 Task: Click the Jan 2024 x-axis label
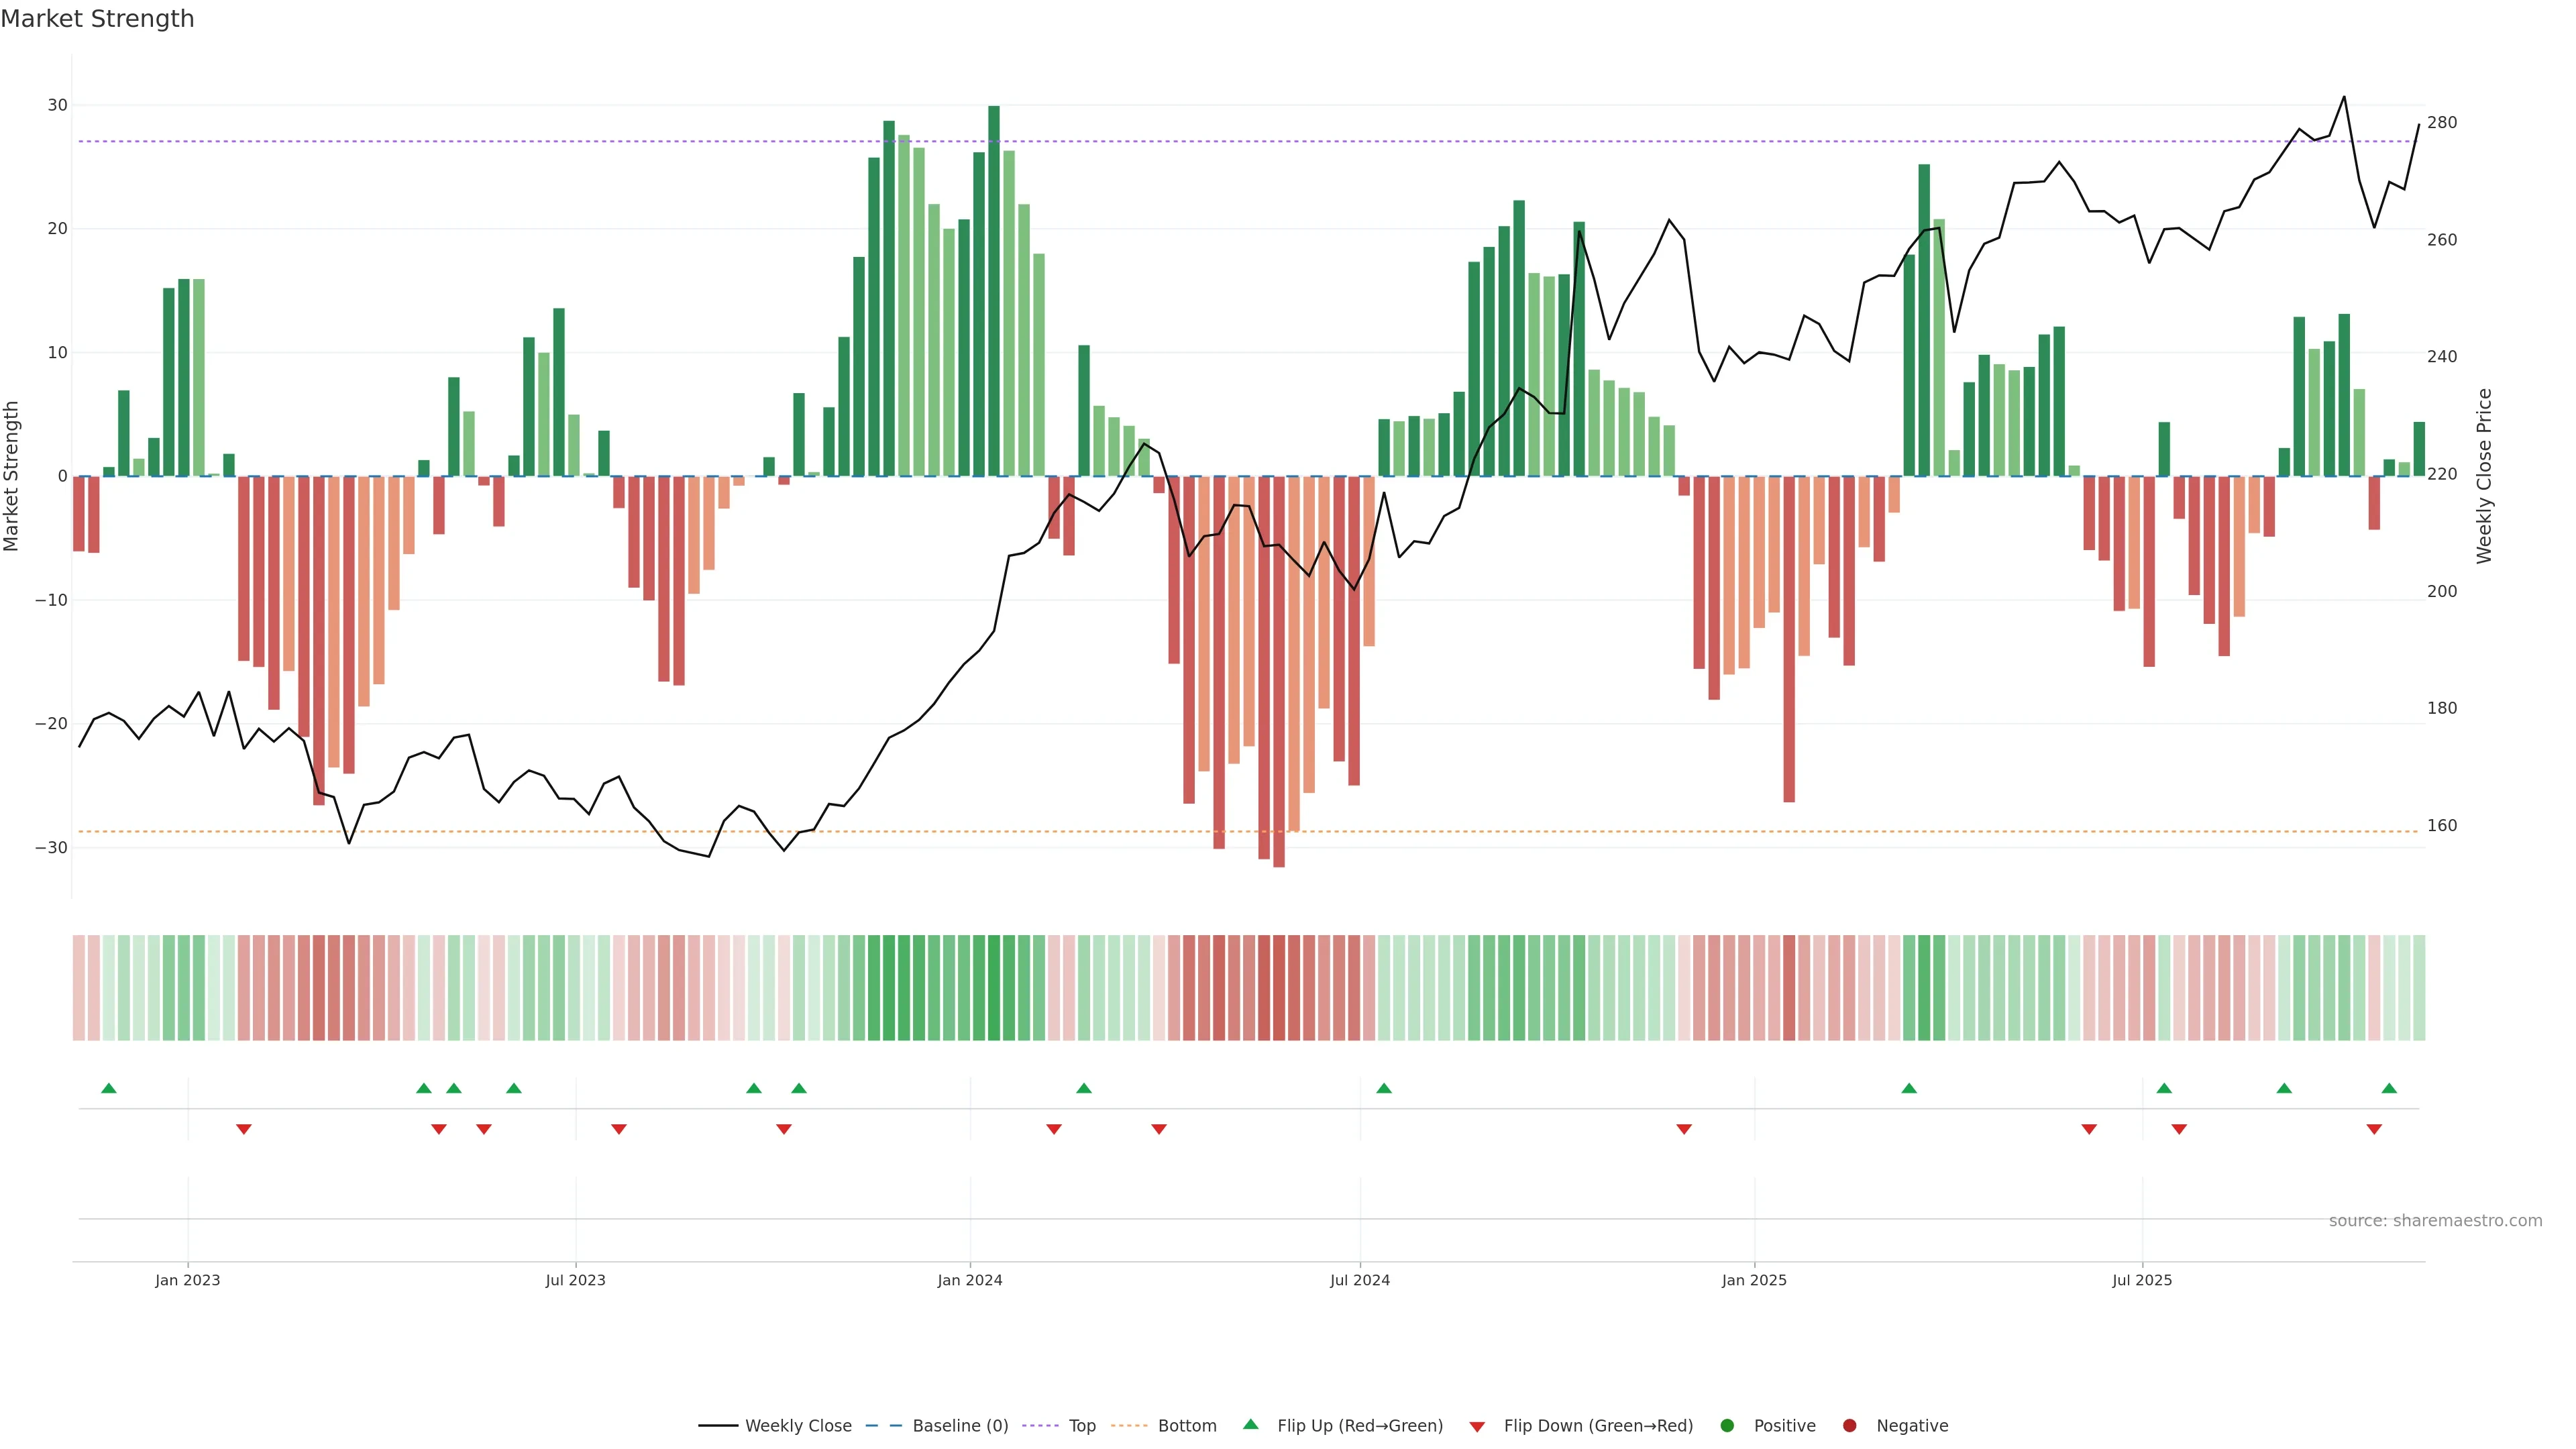pos(969,1280)
